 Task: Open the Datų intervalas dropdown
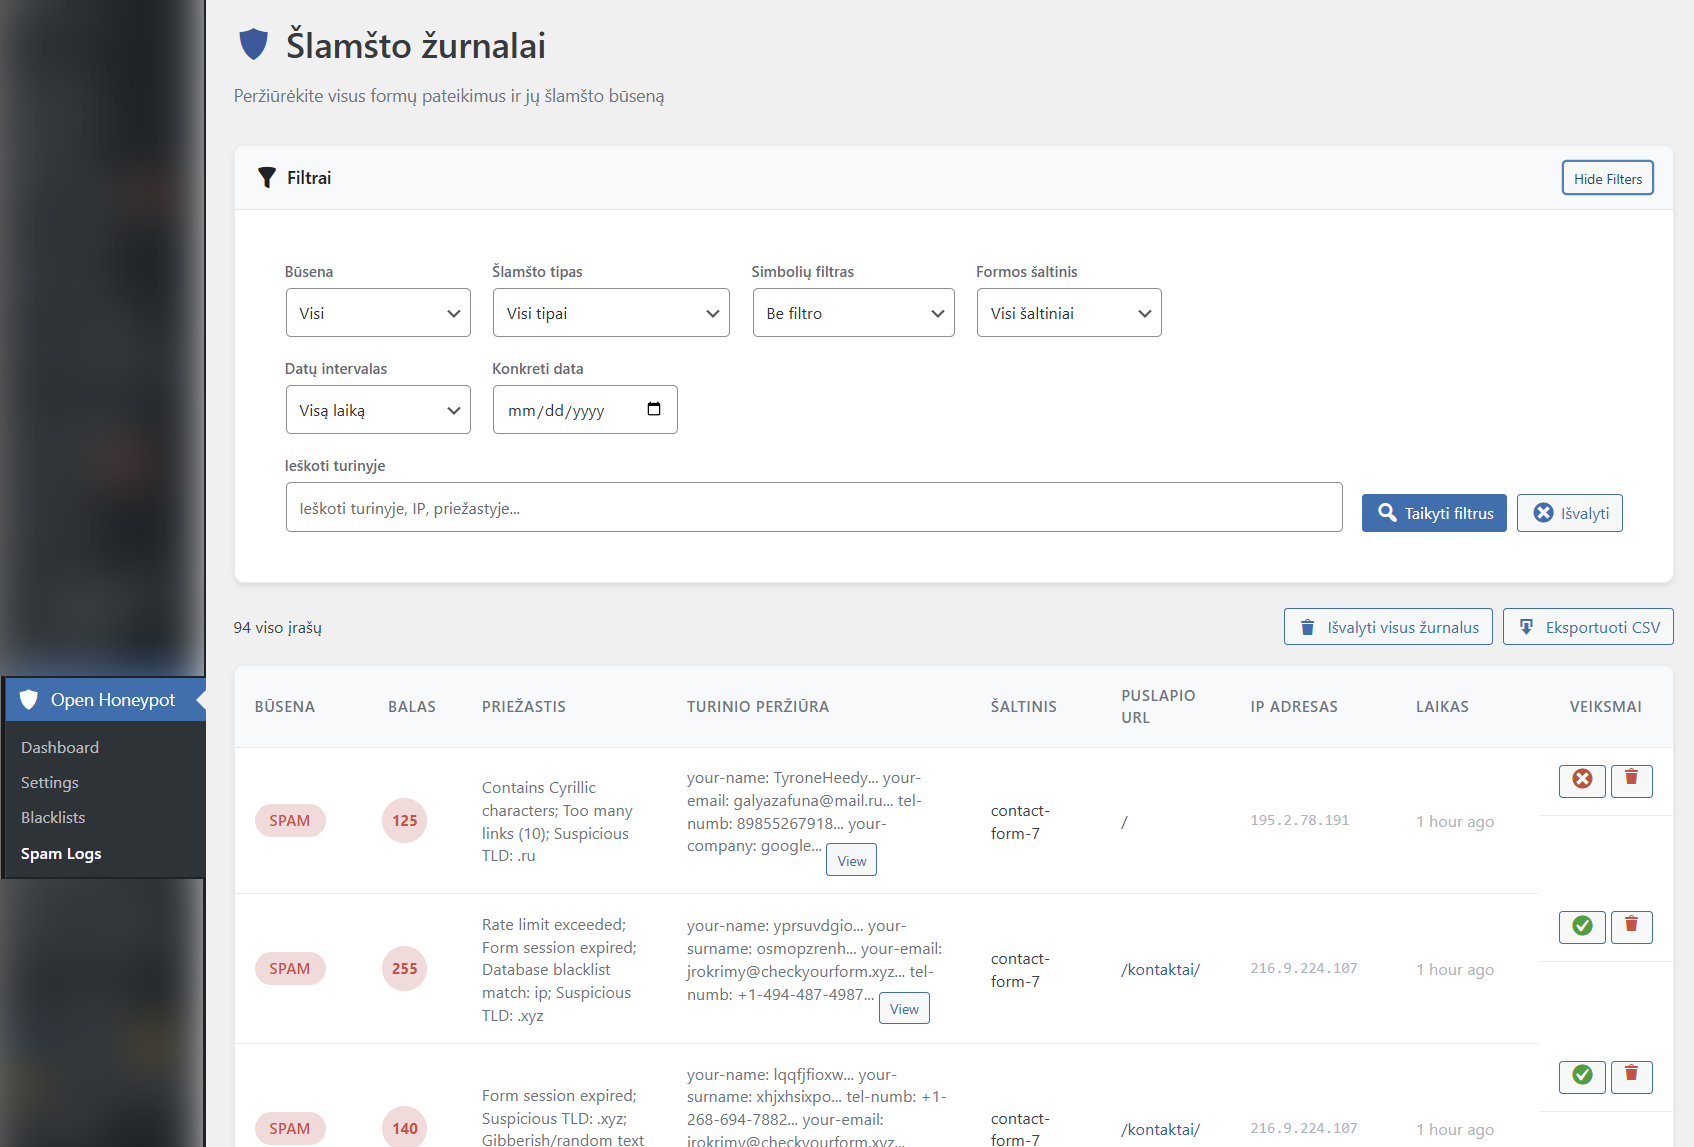(378, 410)
